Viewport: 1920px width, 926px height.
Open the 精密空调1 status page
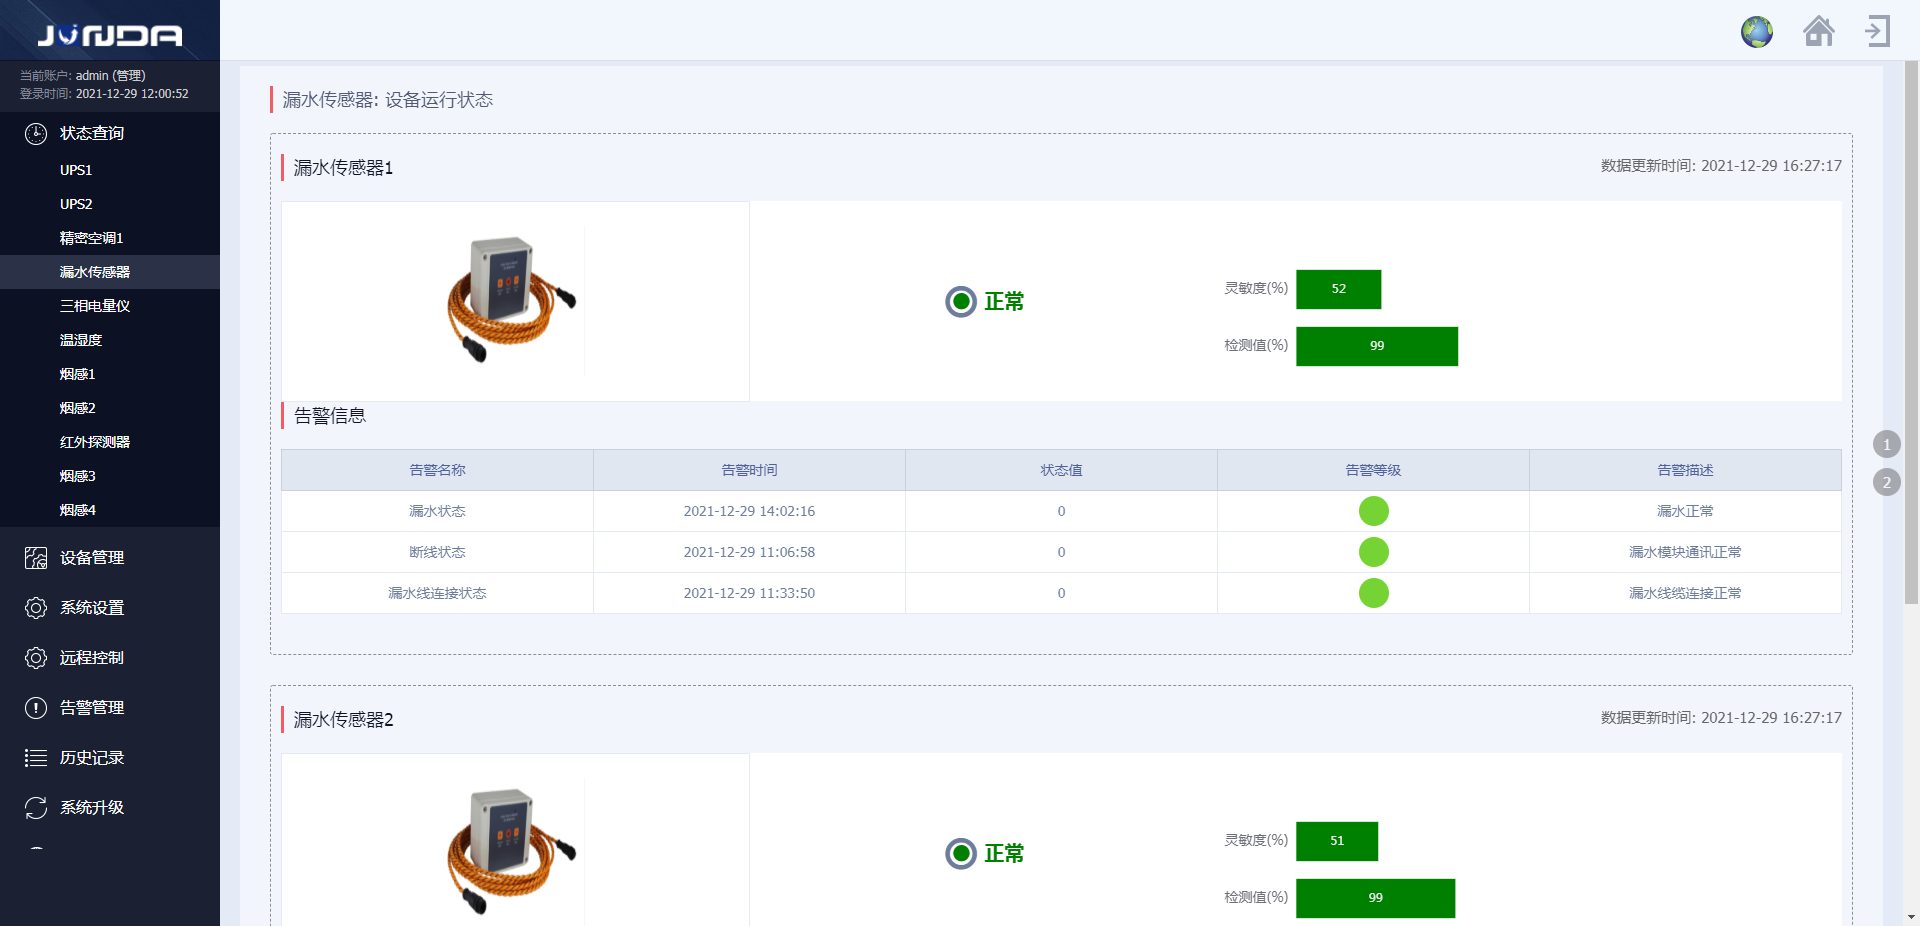click(91, 238)
